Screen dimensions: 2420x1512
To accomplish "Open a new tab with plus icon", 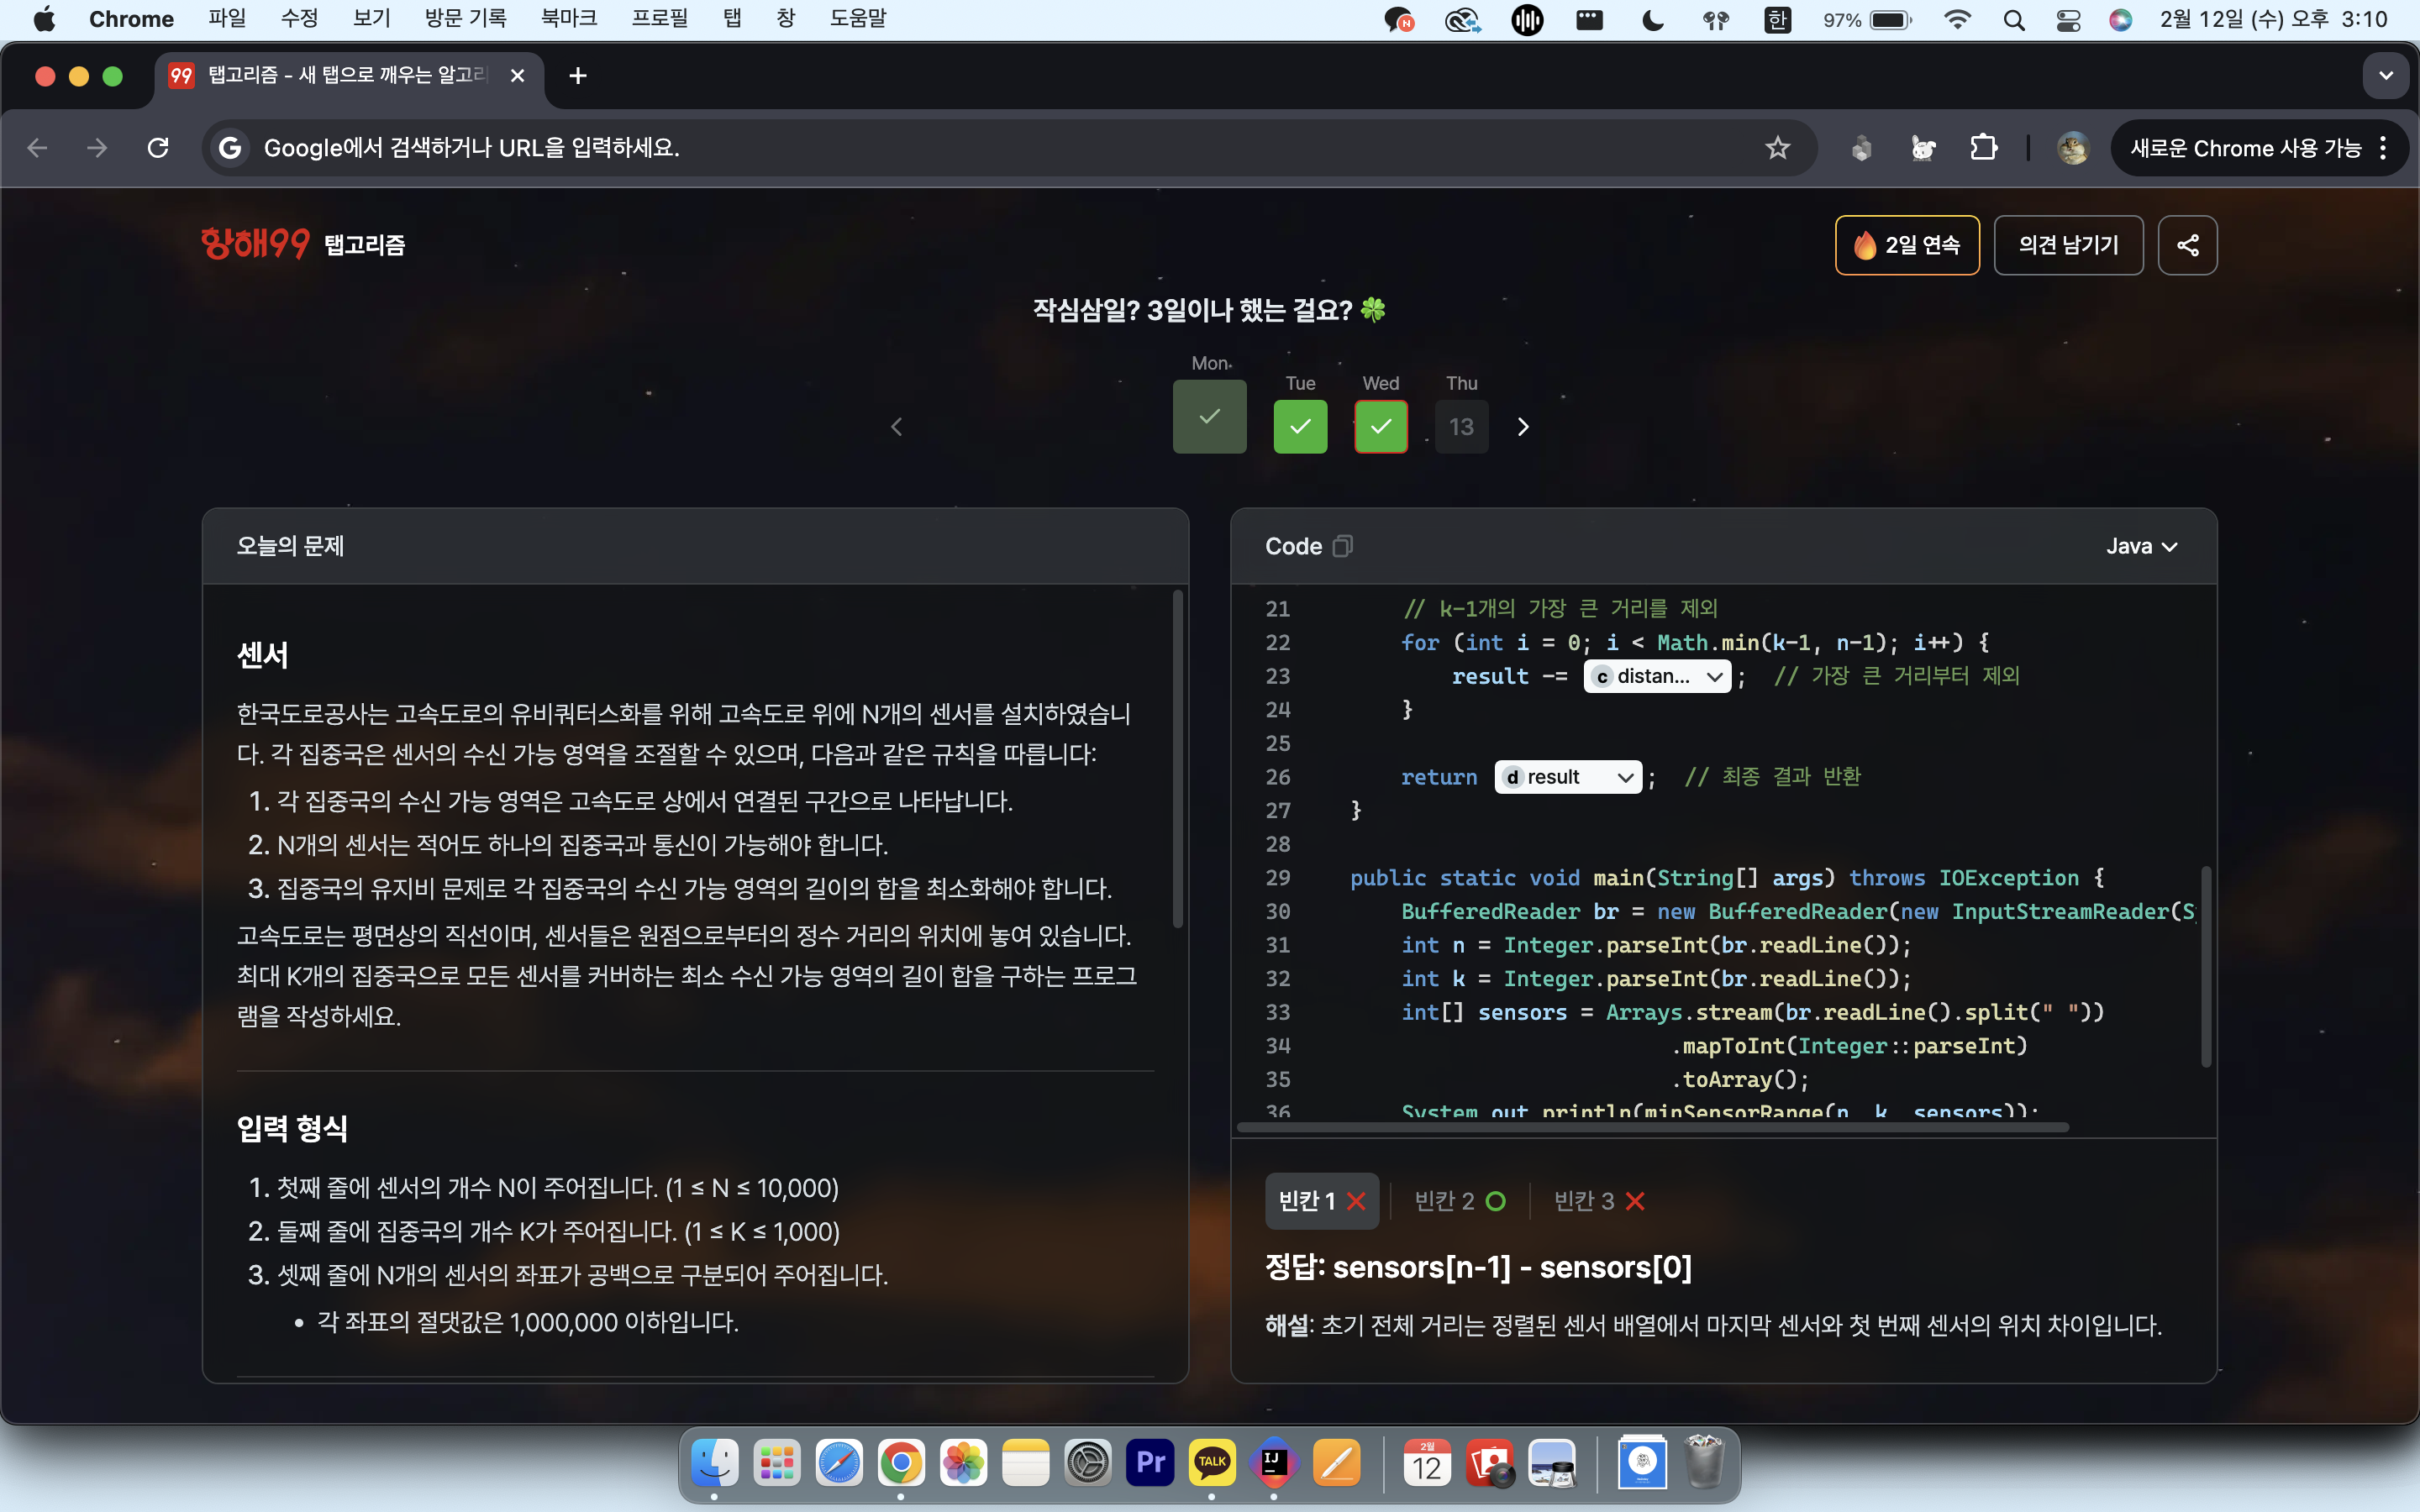I will tap(577, 76).
